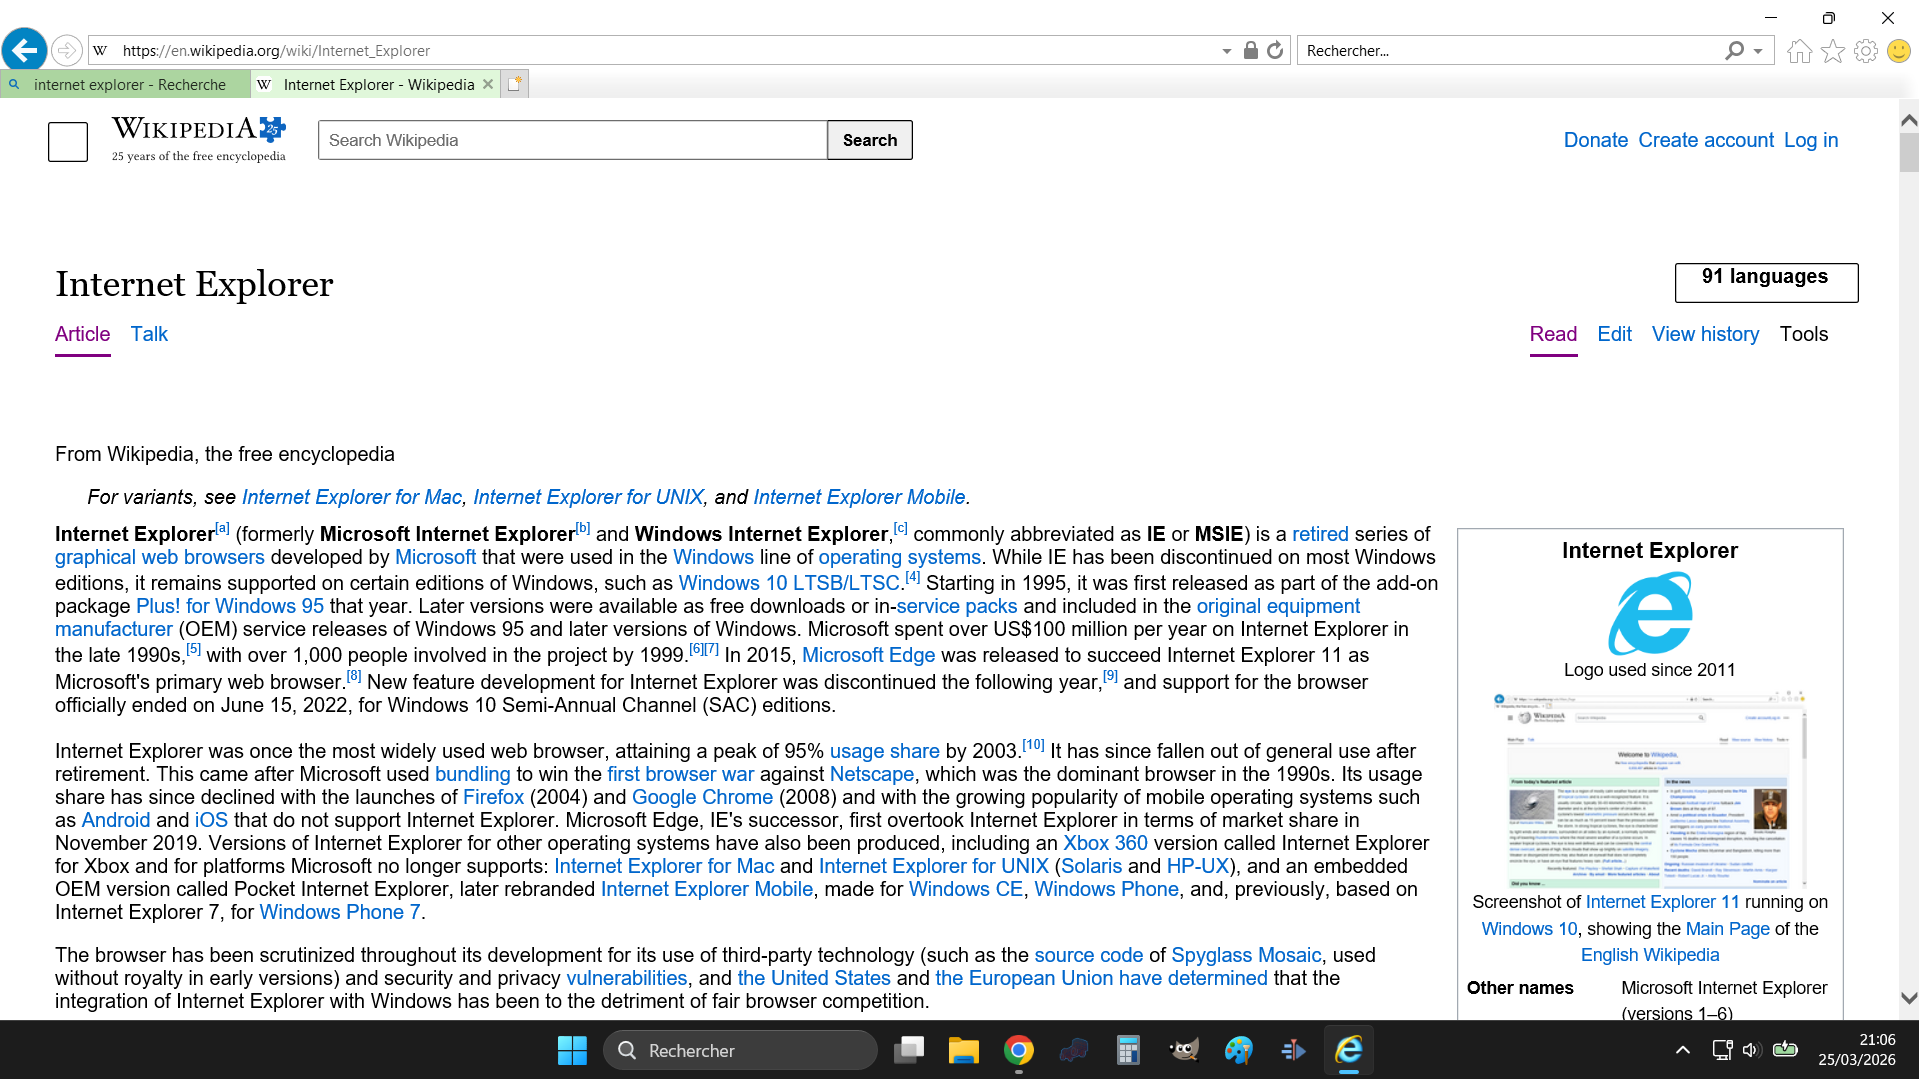
Task: Open Google Chrome from the taskbar
Action: click(1018, 1050)
